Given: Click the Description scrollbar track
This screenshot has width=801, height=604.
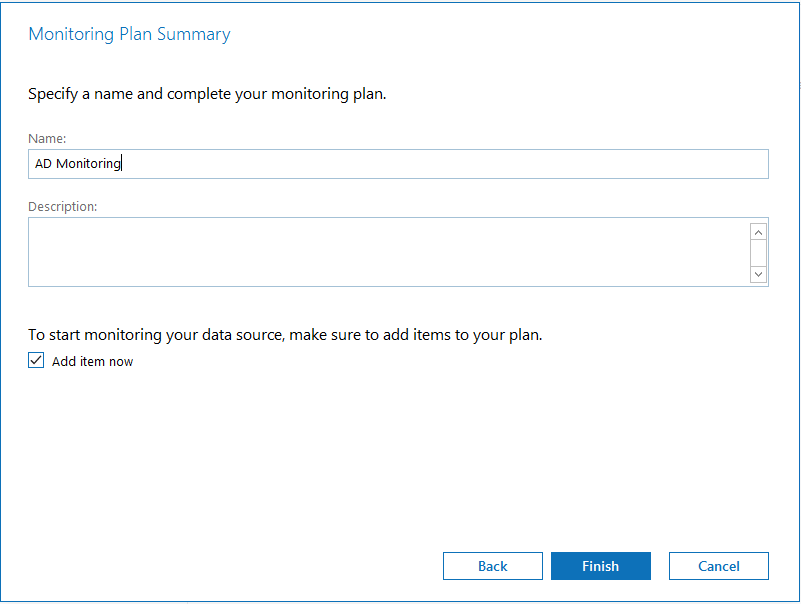Looking at the screenshot, I should [758, 252].
